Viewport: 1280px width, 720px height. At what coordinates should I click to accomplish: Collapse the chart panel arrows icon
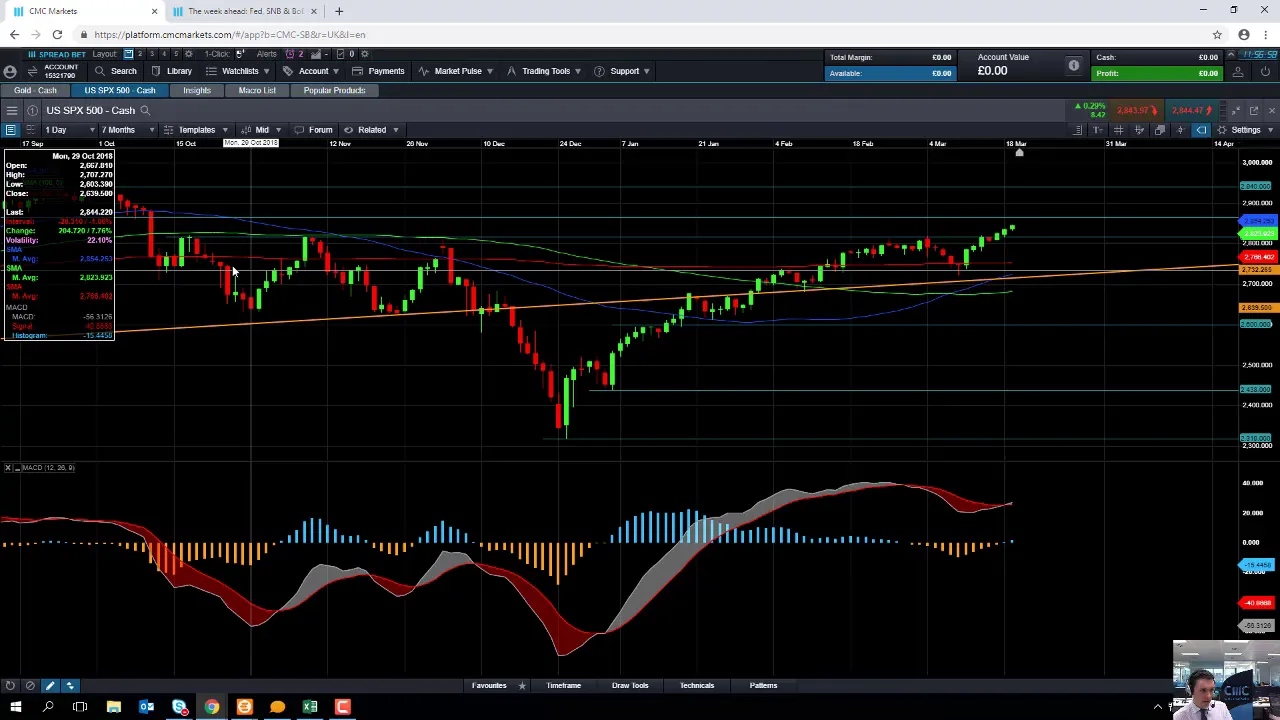[x=1235, y=110]
